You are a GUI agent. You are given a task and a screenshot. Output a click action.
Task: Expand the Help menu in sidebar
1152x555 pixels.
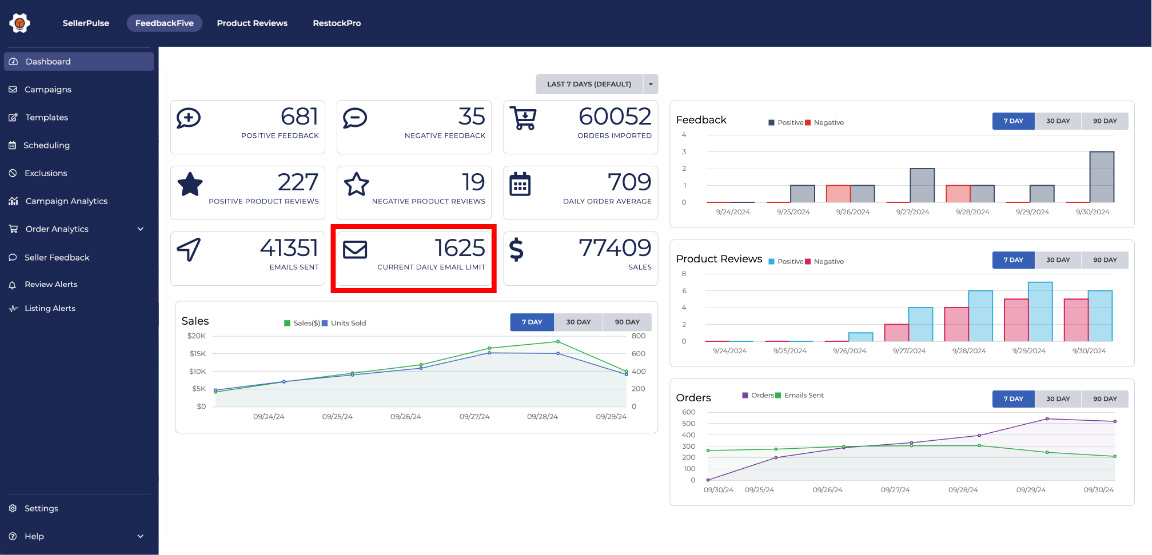tap(139, 536)
